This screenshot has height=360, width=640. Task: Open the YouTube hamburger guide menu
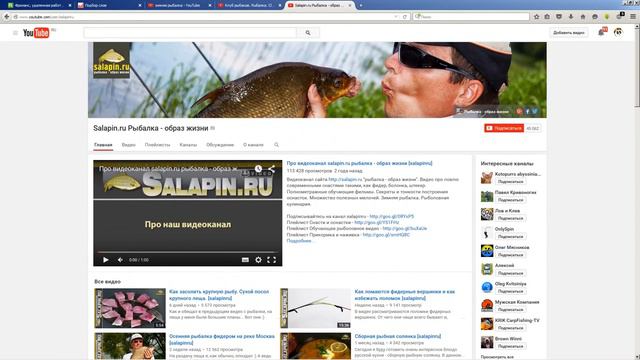coord(15,33)
